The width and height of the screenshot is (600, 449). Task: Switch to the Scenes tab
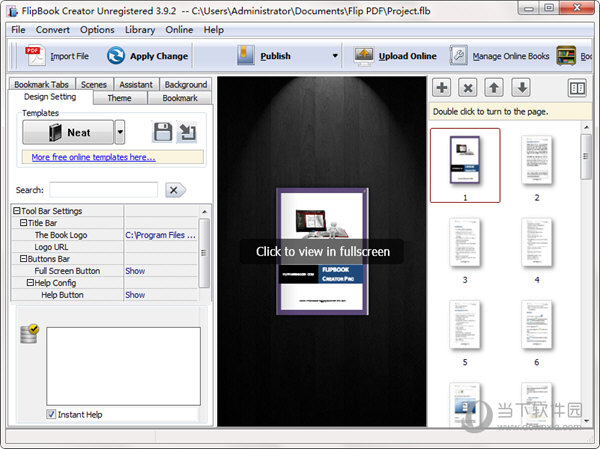[94, 84]
